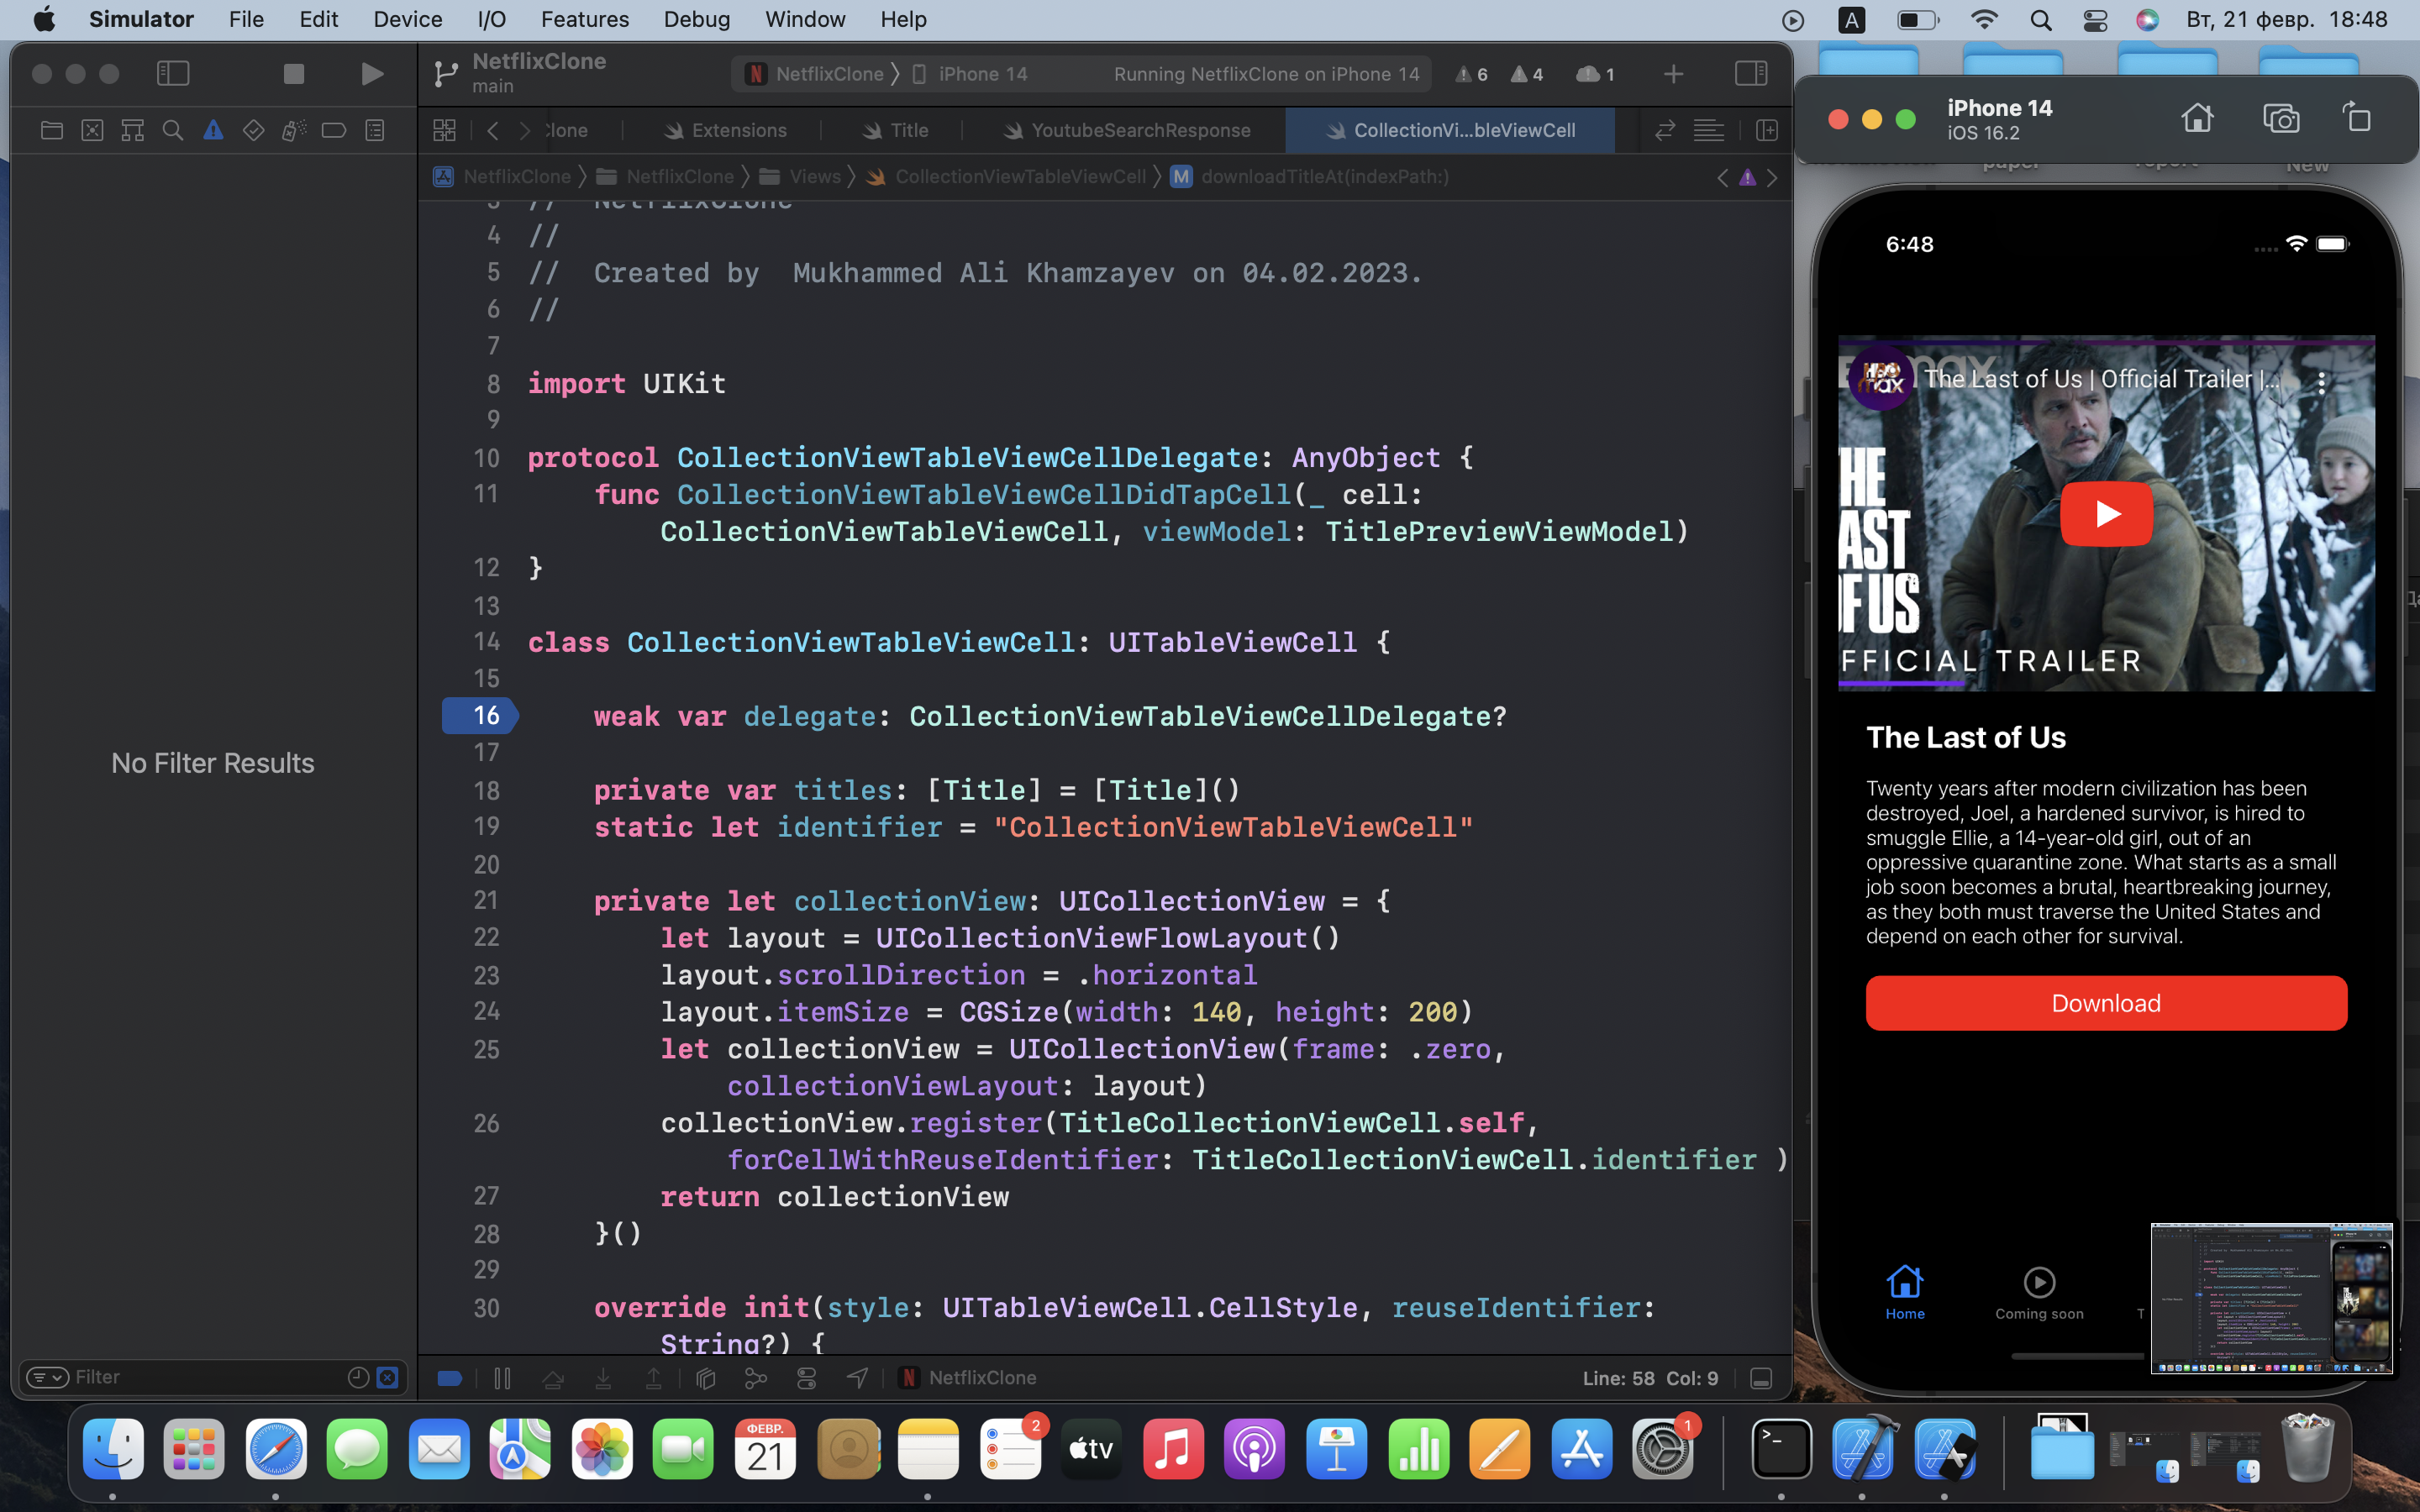This screenshot has height=1512, width=2420.
Task: Tap the Home tab in the simulator
Action: coord(1905,1292)
